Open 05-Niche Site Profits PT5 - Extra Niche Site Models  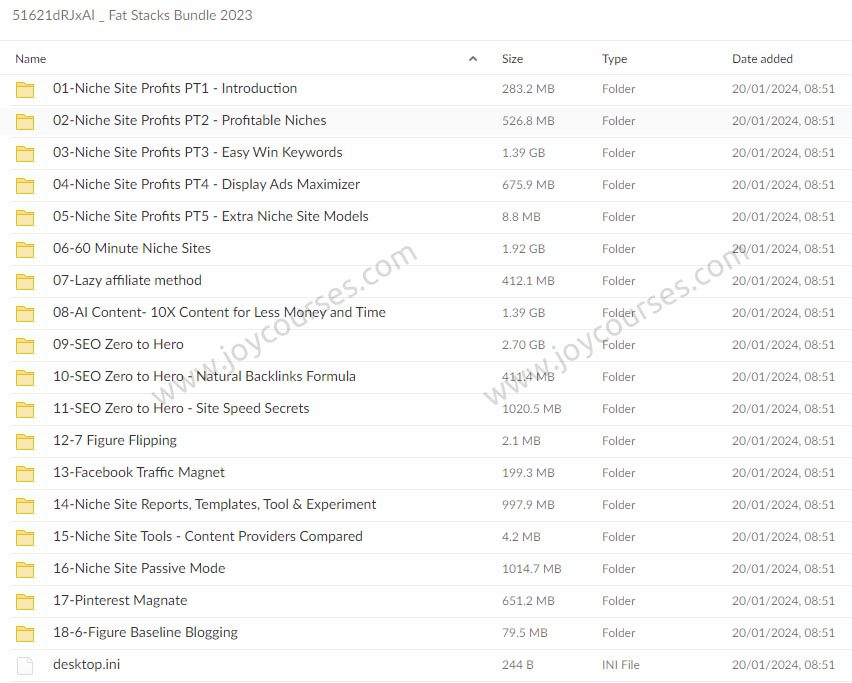coord(211,216)
